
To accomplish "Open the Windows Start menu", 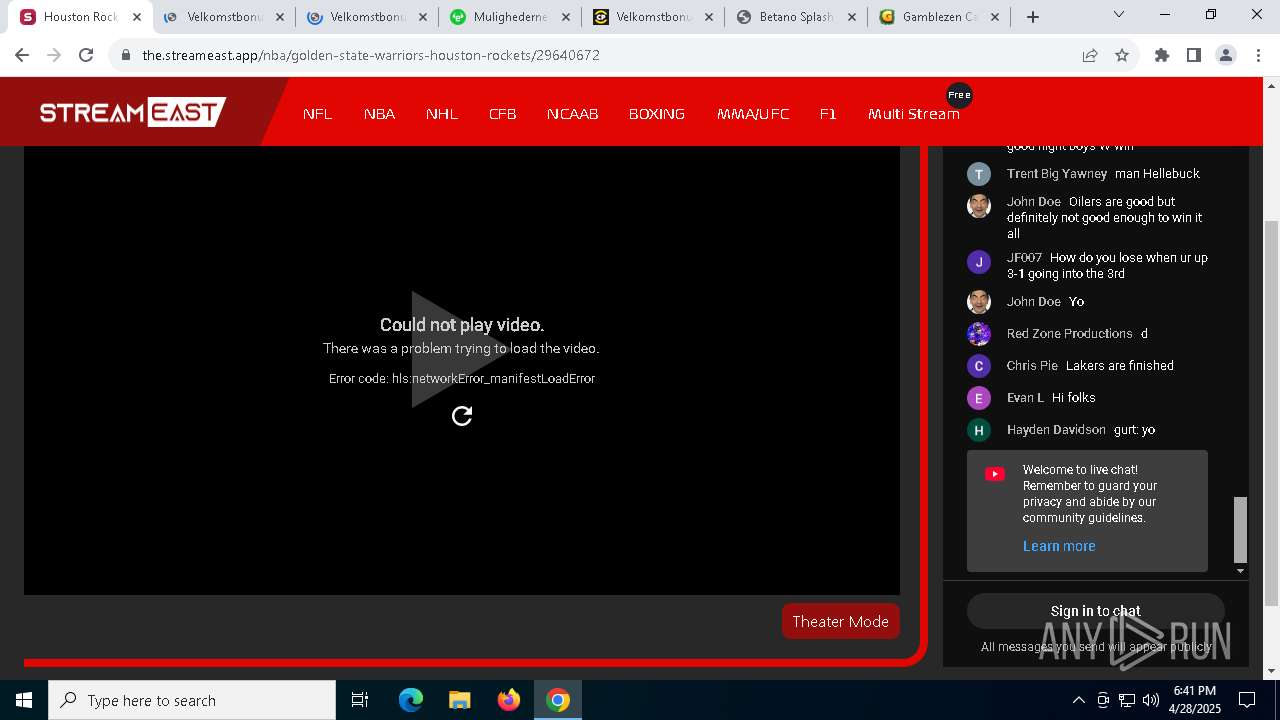I will pos(24,700).
